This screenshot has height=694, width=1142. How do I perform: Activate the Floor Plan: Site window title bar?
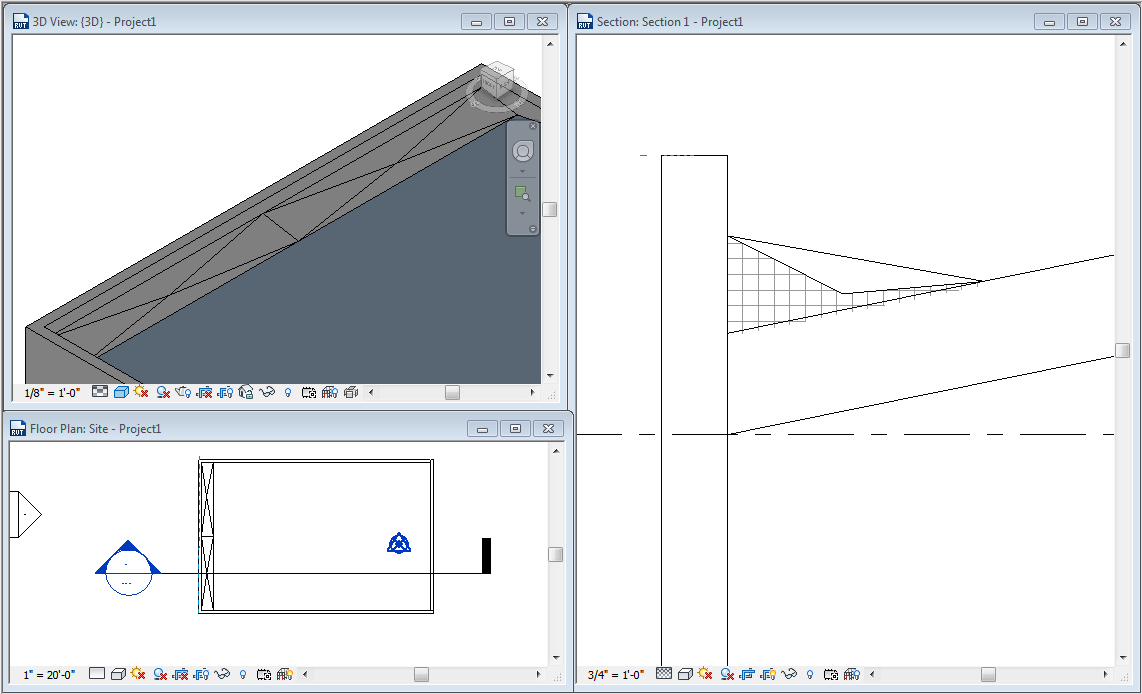pos(250,428)
